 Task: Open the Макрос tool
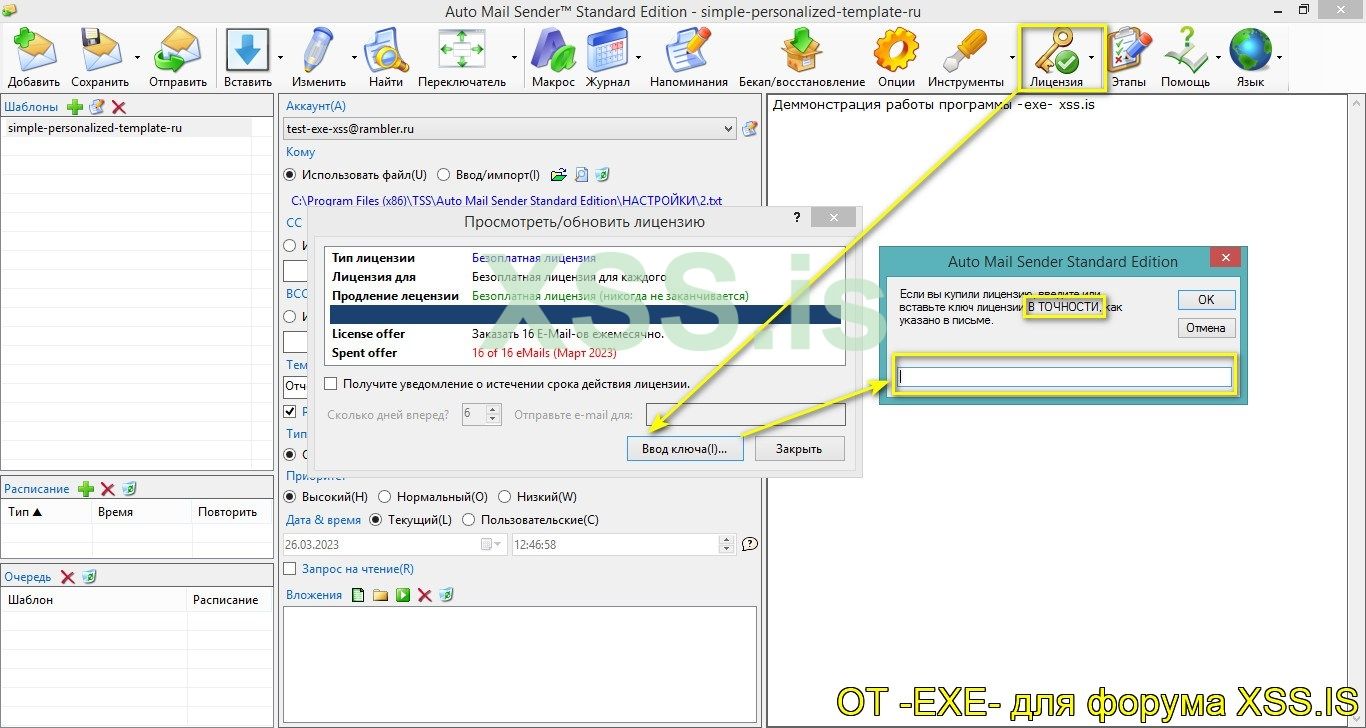[553, 50]
